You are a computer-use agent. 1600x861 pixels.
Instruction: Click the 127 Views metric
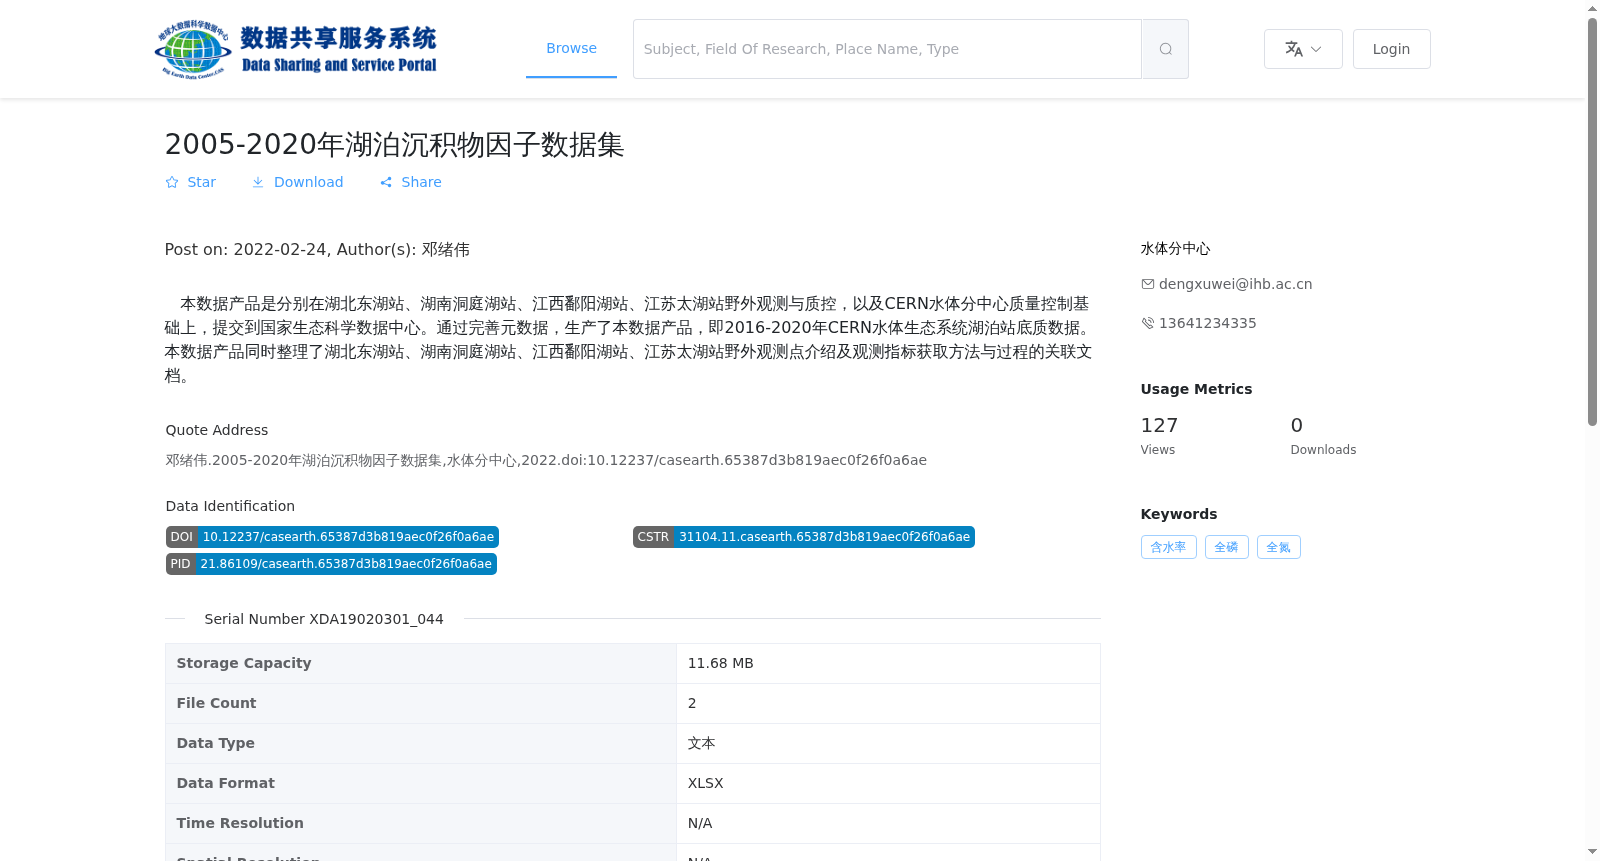[1159, 436]
